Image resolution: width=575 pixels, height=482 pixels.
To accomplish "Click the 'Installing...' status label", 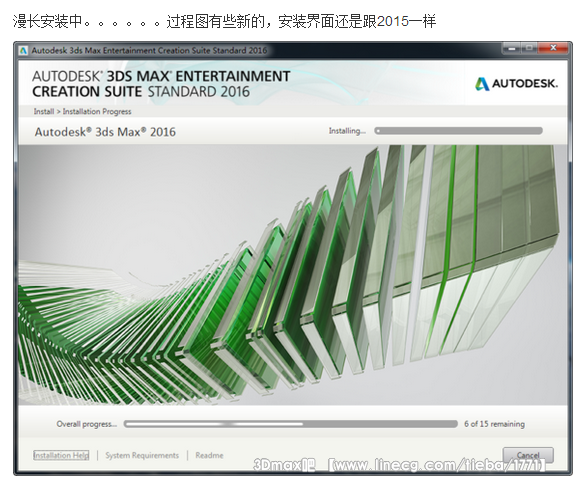I will pyautogui.click(x=347, y=131).
